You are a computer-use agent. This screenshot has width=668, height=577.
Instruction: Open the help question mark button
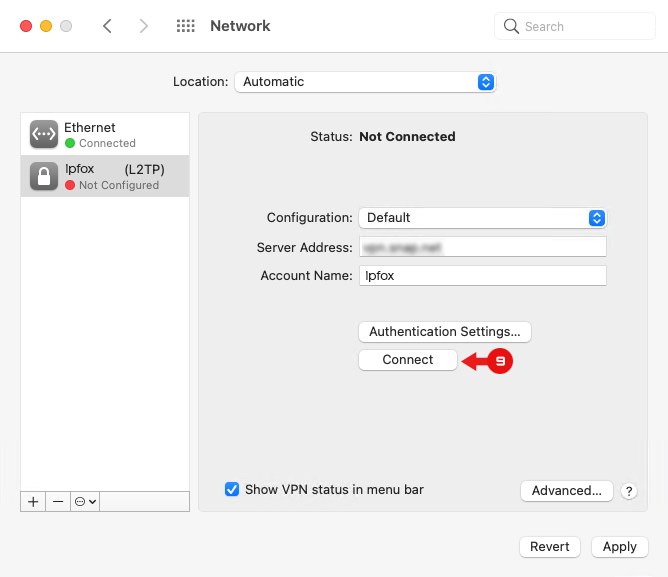point(629,491)
